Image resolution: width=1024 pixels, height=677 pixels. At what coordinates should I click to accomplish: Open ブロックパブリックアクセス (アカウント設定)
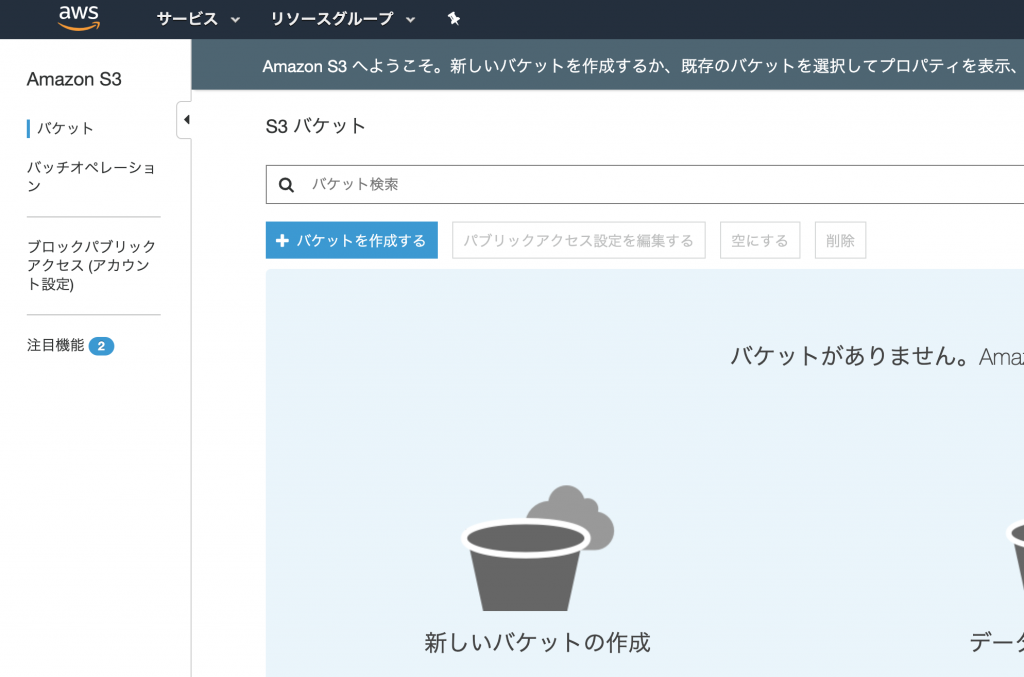(x=91, y=265)
